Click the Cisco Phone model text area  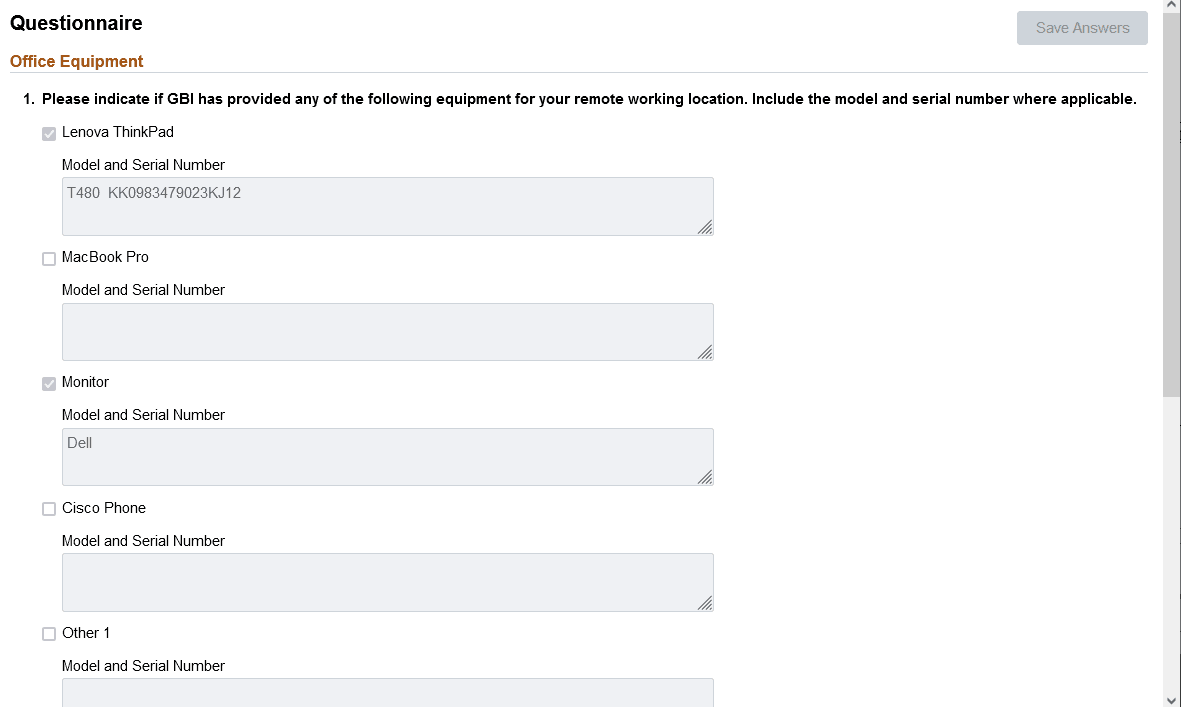point(388,582)
